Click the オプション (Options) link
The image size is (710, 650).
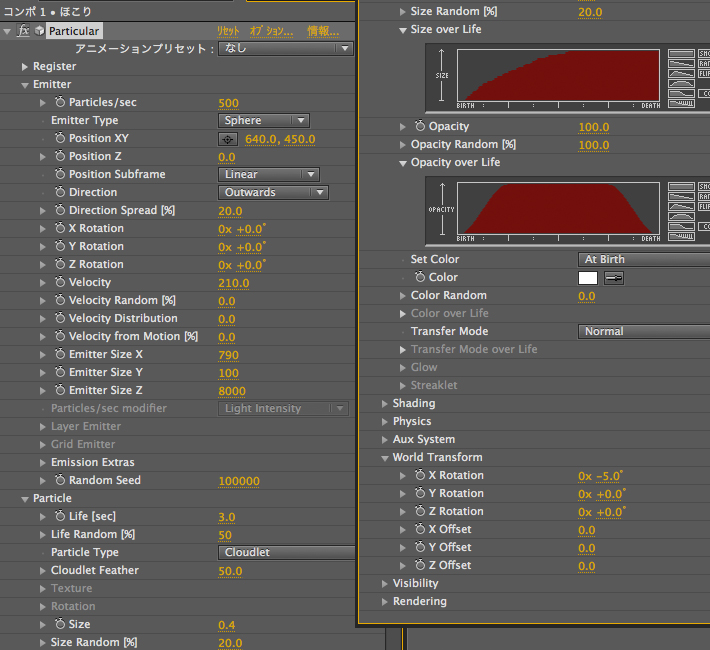271,32
